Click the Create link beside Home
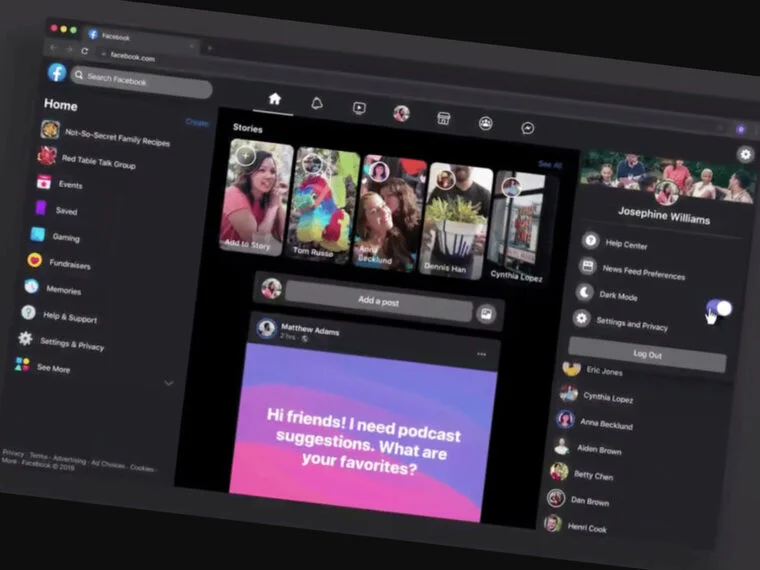This screenshot has width=760, height=570. [x=197, y=122]
